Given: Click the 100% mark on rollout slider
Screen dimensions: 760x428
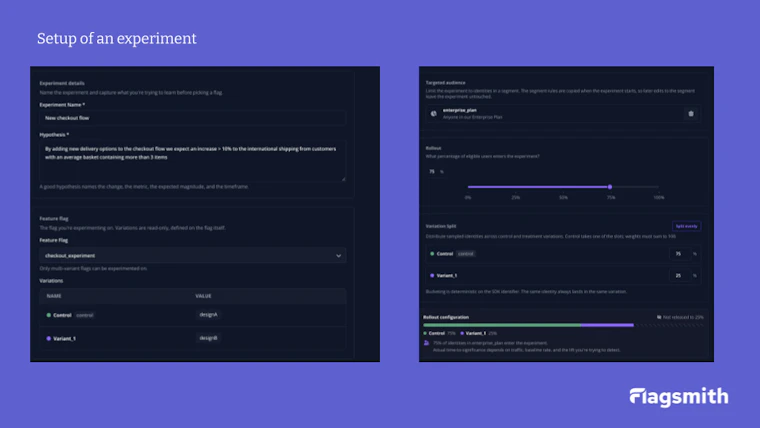Looking at the screenshot, I should (659, 197).
